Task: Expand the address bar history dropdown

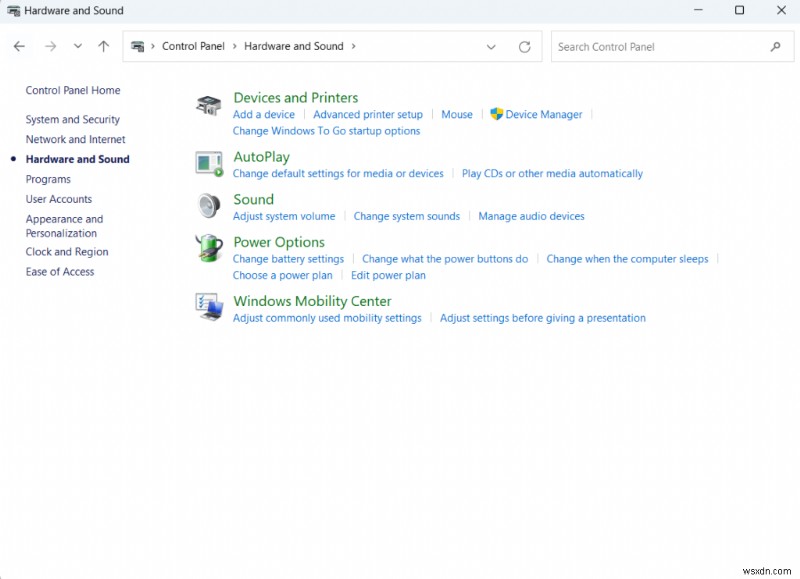Action: click(491, 47)
